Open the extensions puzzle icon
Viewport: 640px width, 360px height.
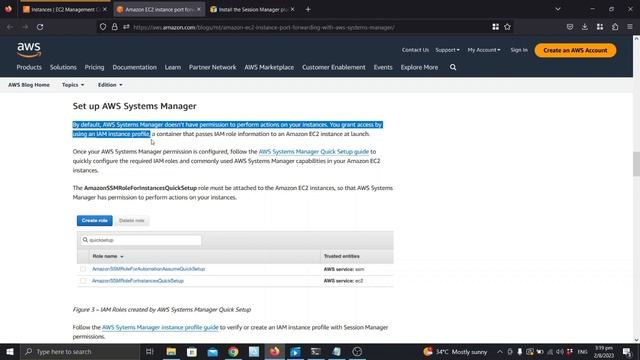click(x=615, y=27)
